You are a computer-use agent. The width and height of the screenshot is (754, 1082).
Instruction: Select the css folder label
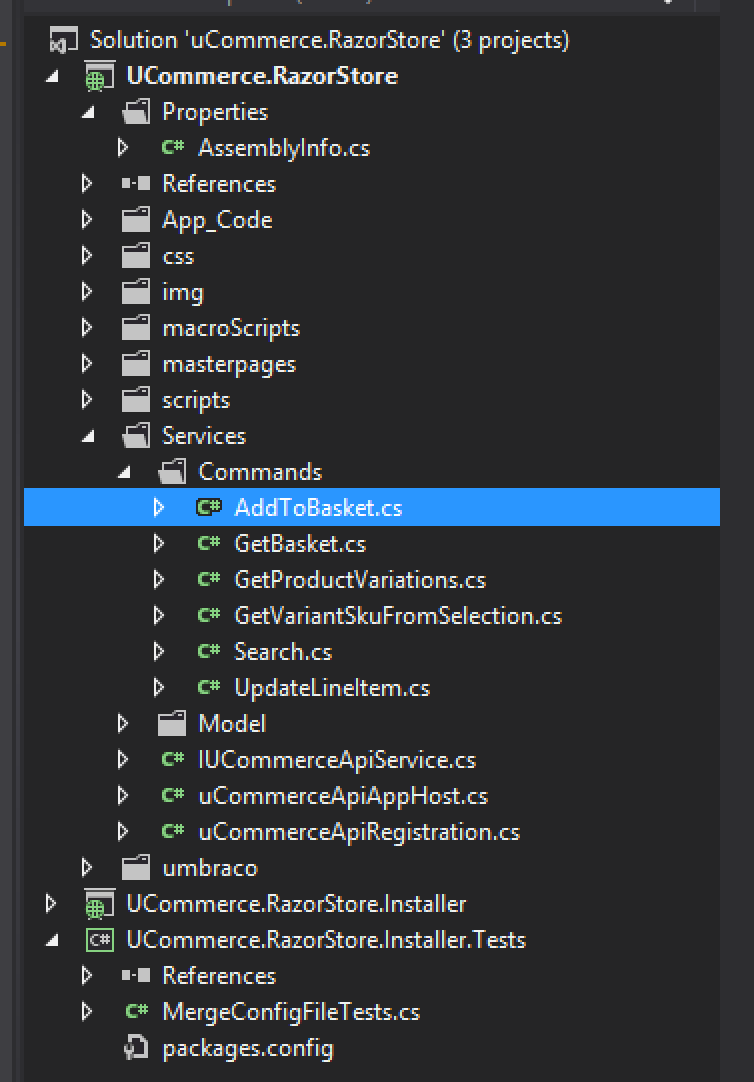pos(178,257)
